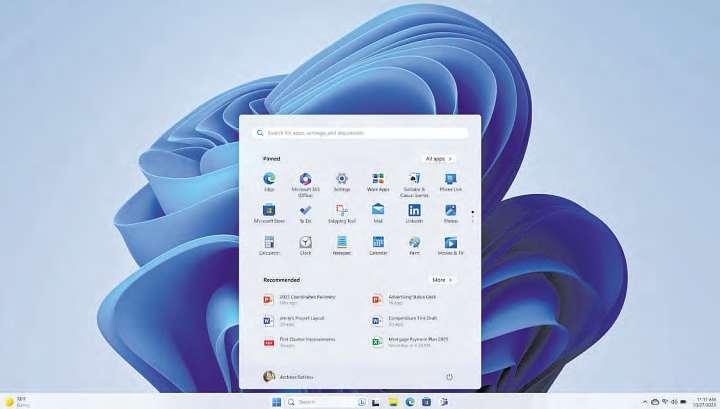The image size is (720, 409).
Task: Open Mortgage Payment Plan Excel file
Action: click(410, 342)
